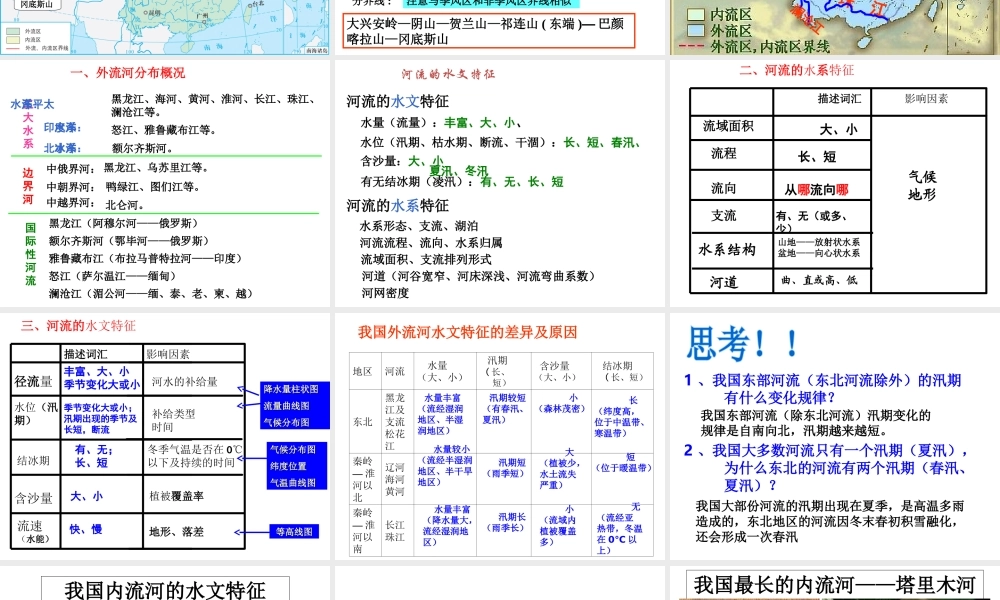1000x600 pixels.
Task: Select the slide 我国最长的内流河——塔里木河
Action: click(835, 583)
